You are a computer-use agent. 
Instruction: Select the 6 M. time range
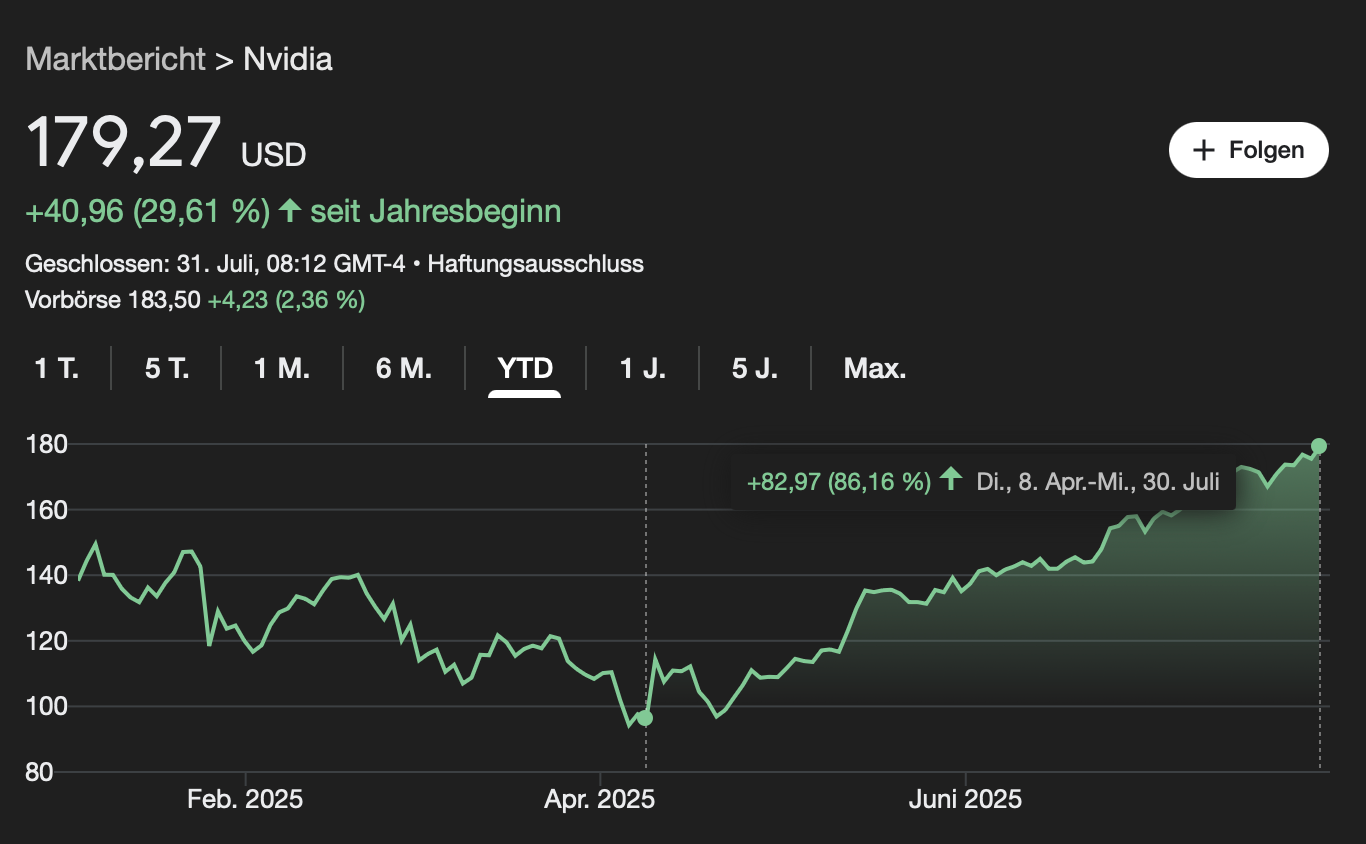404,369
